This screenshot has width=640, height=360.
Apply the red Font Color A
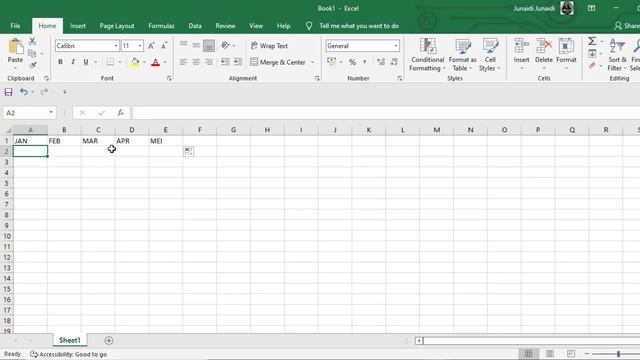156,62
